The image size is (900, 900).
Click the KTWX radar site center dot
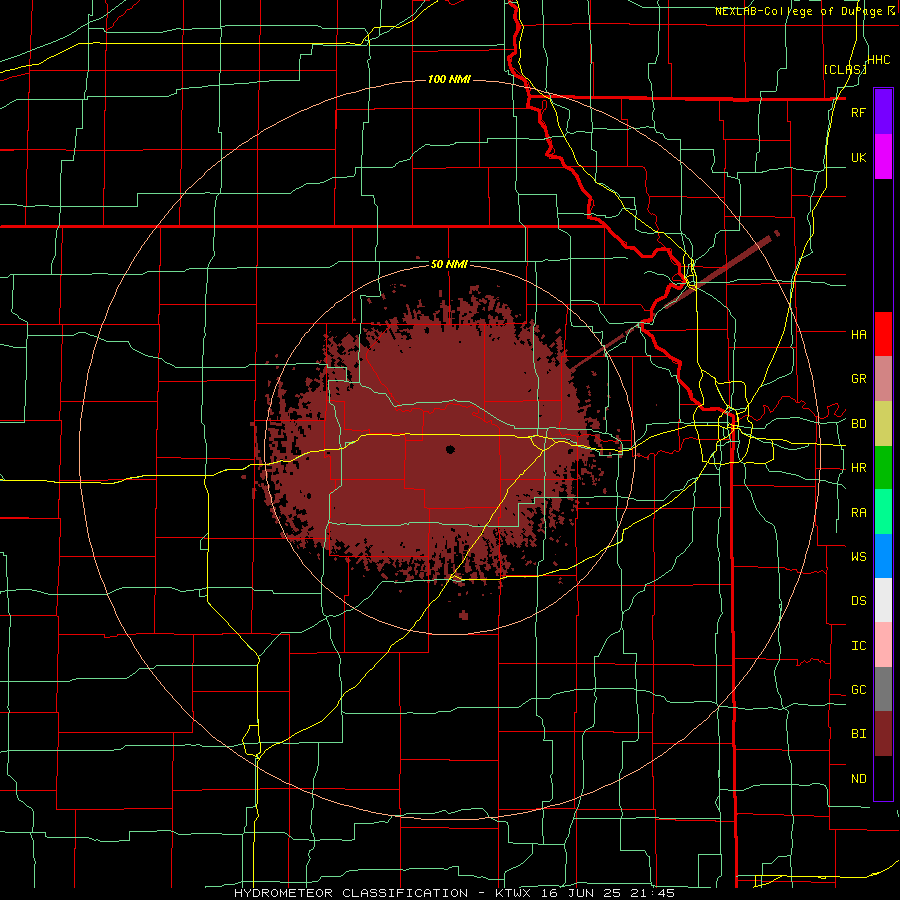coord(450,449)
